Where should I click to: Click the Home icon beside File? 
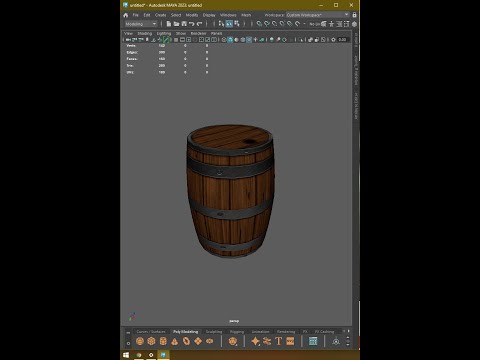126,15
